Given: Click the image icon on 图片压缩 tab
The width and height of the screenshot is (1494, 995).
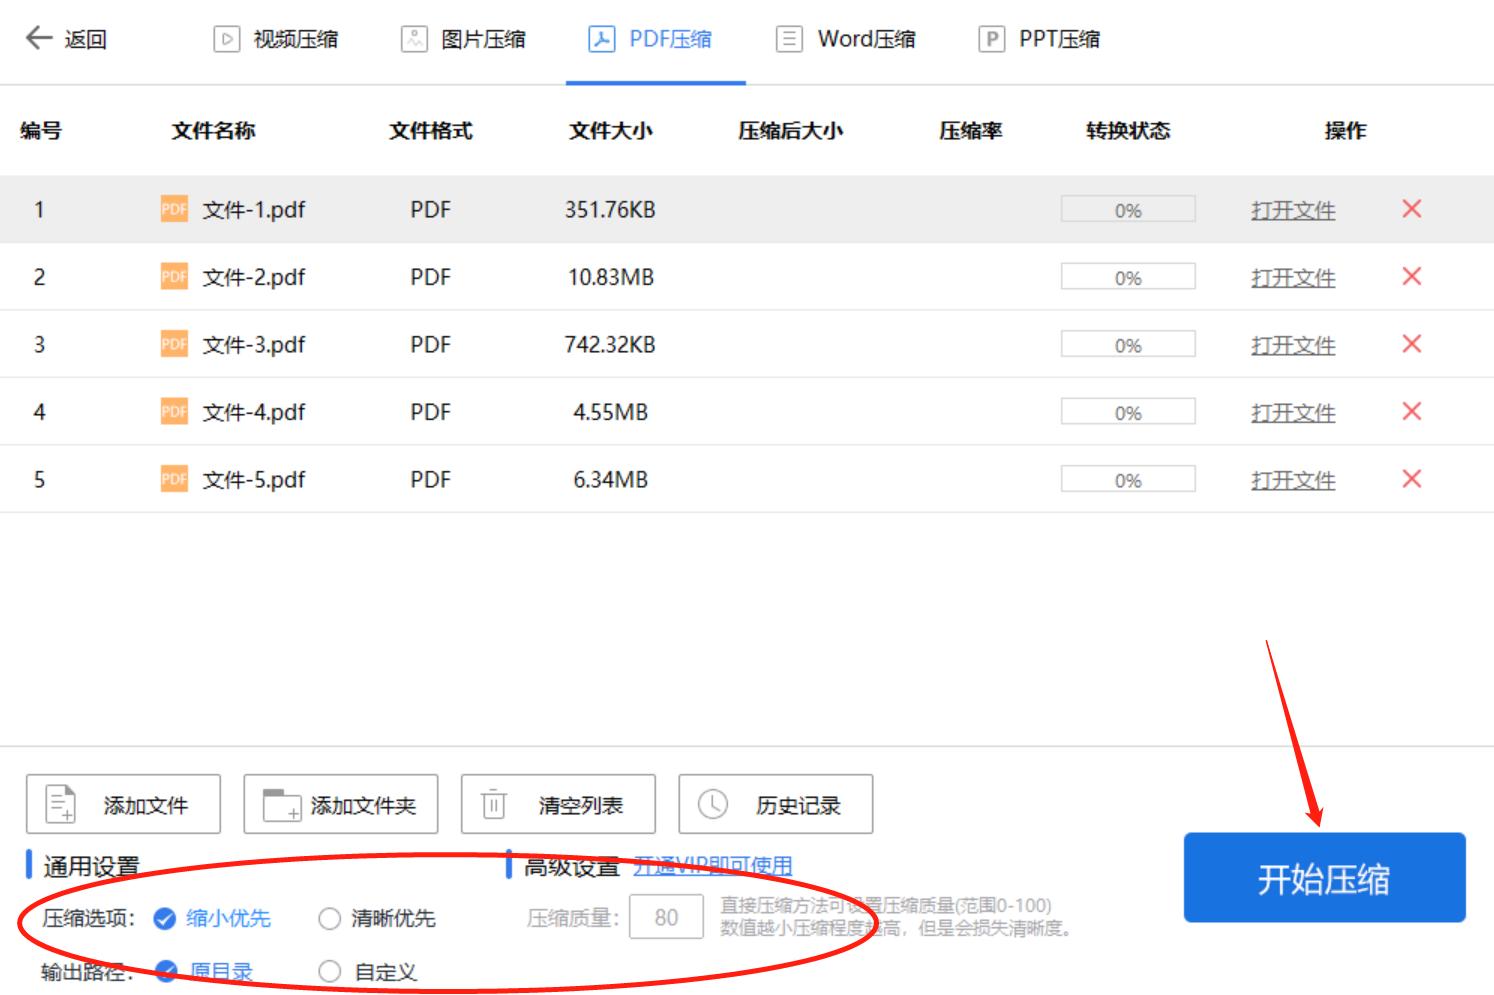Looking at the screenshot, I should [413, 38].
